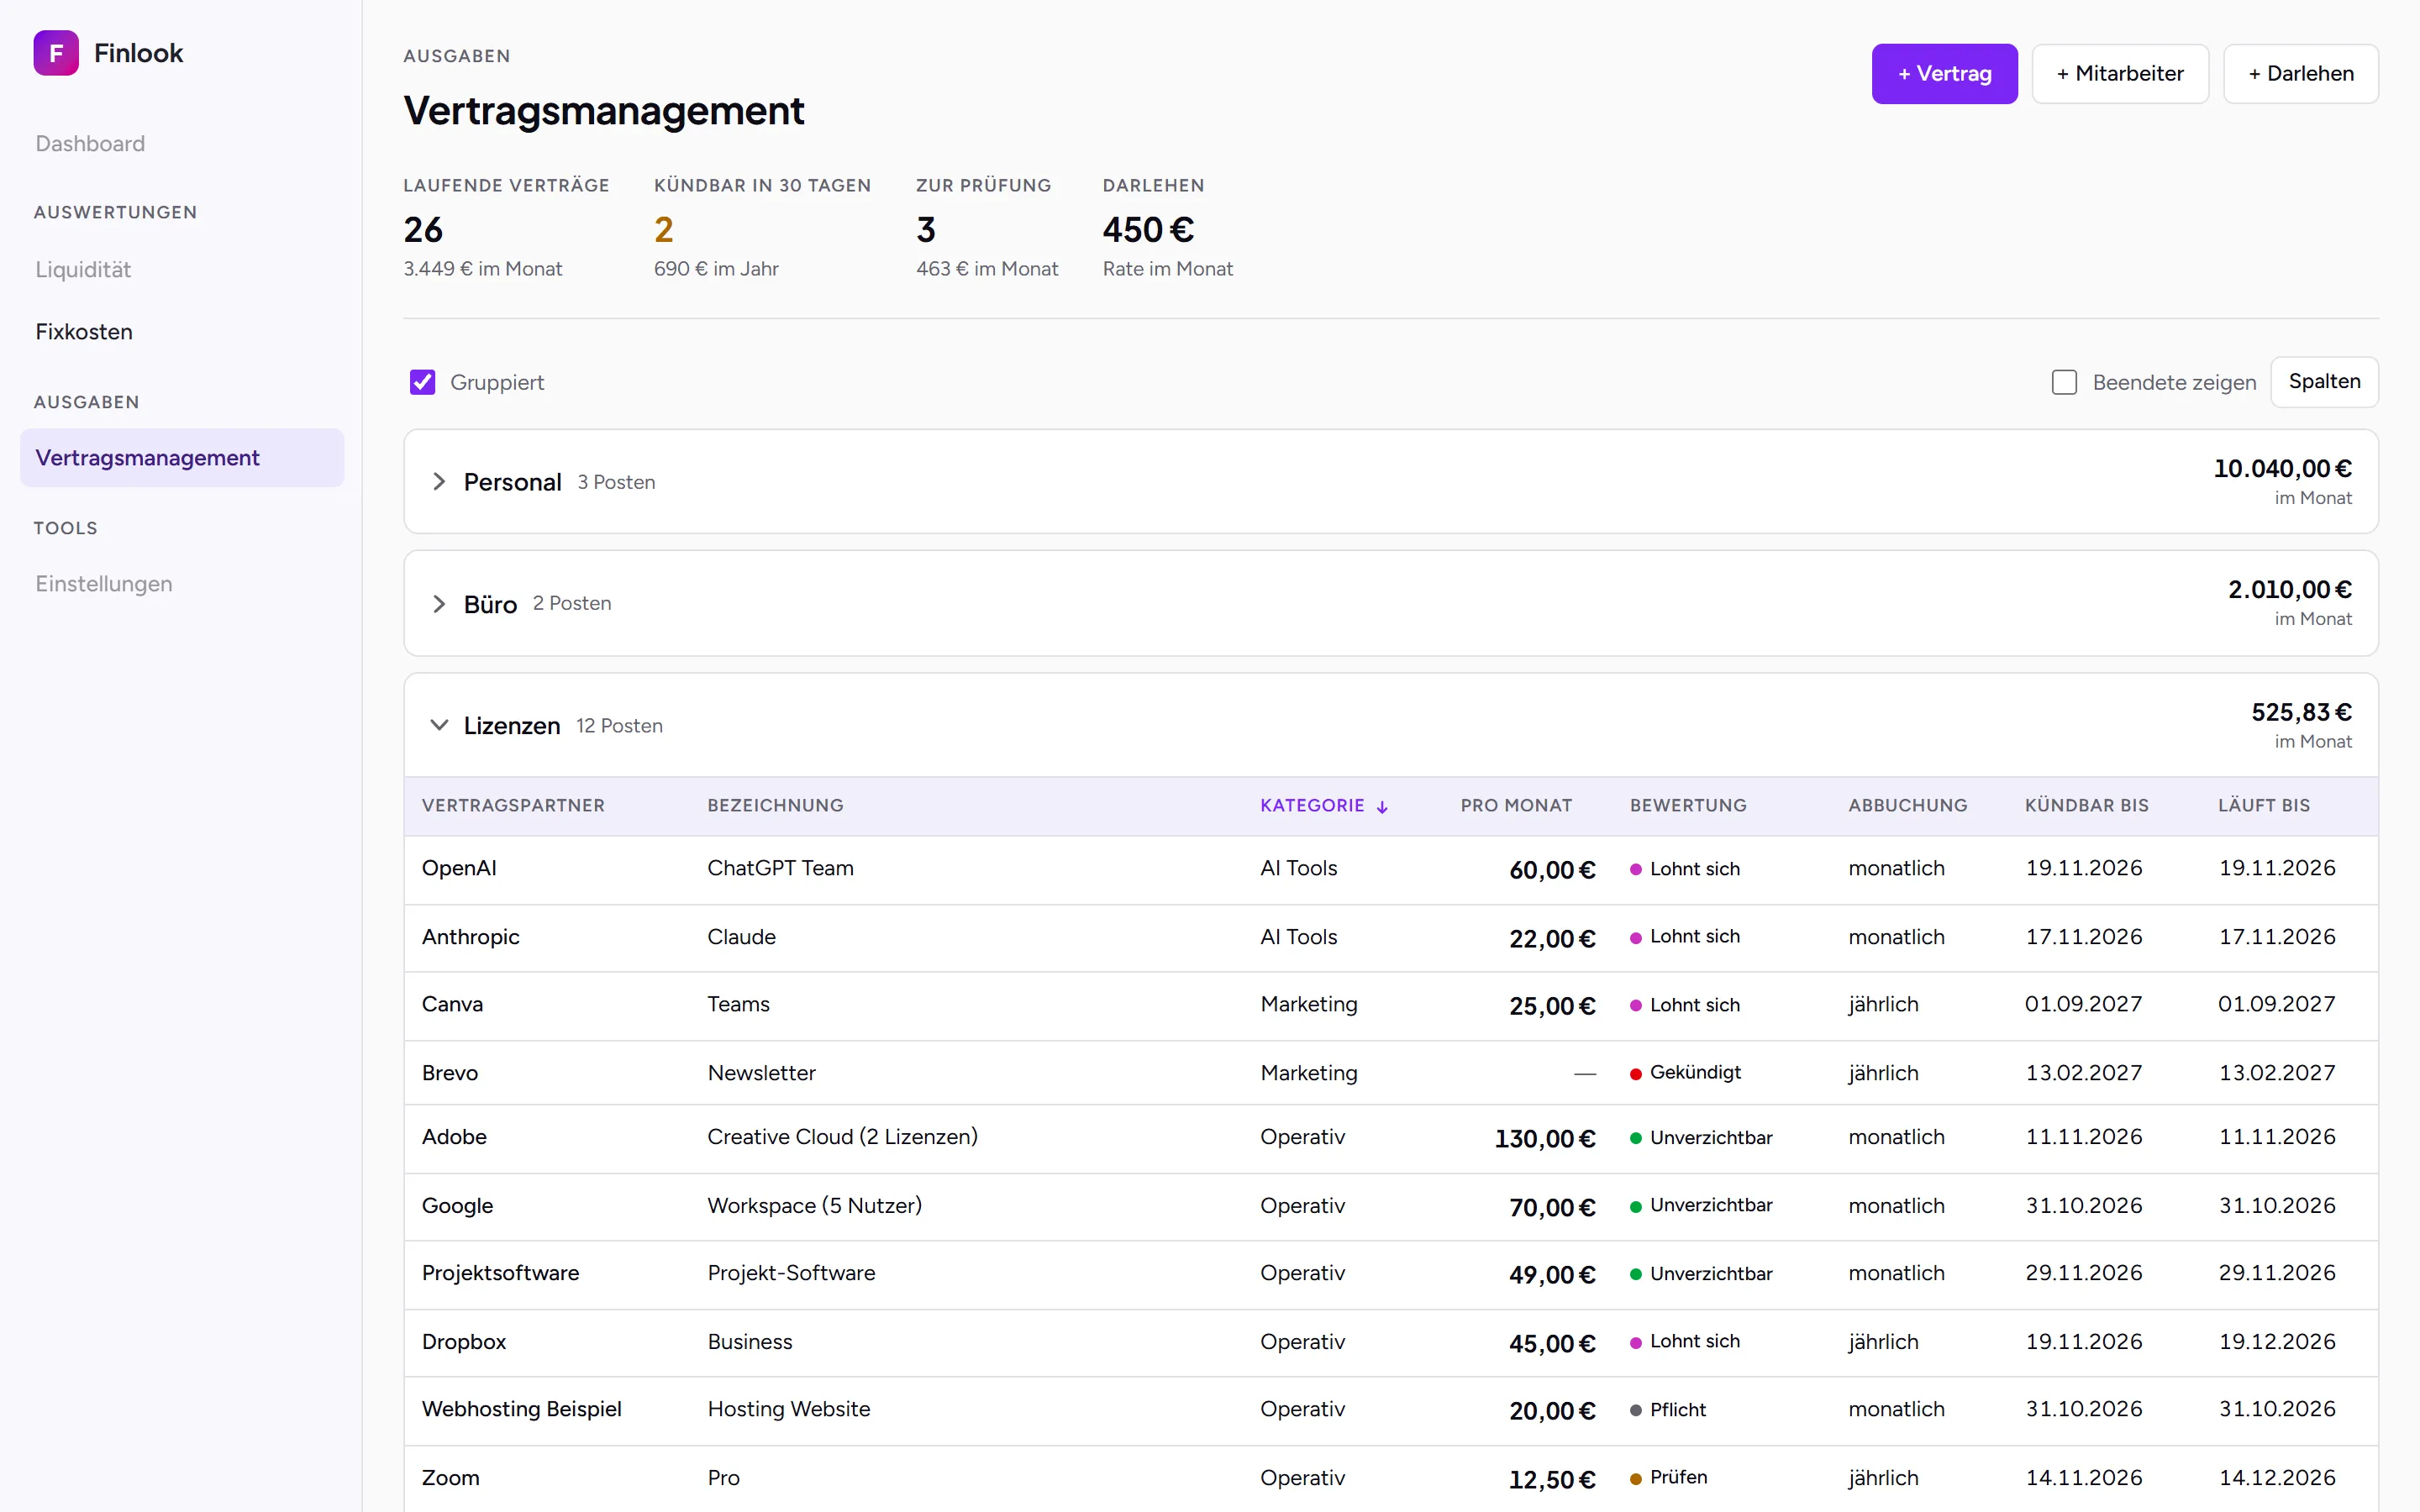
Task: Sort by Abbuchung column header
Action: (x=1907, y=806)
